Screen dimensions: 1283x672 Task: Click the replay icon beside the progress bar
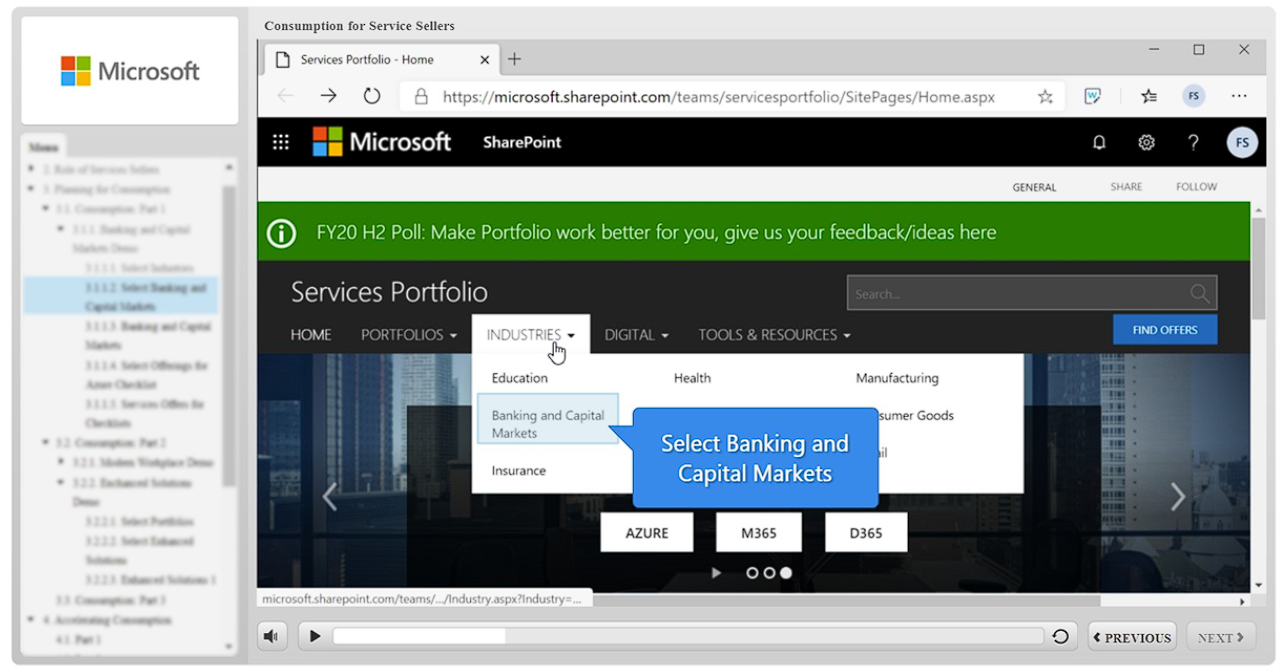click(1060, 636)
